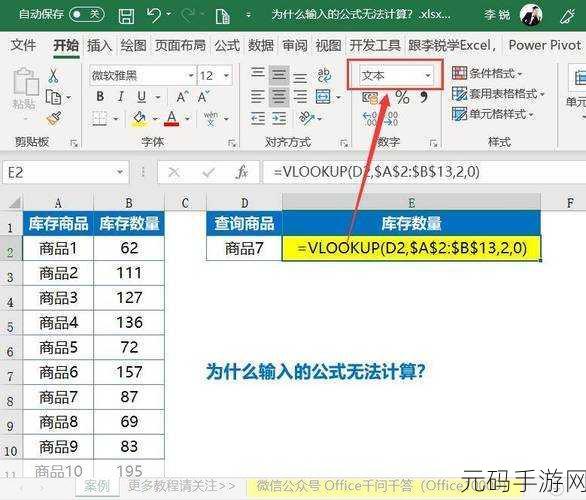Click the Insert Function fx icon

tap(242, 172)
